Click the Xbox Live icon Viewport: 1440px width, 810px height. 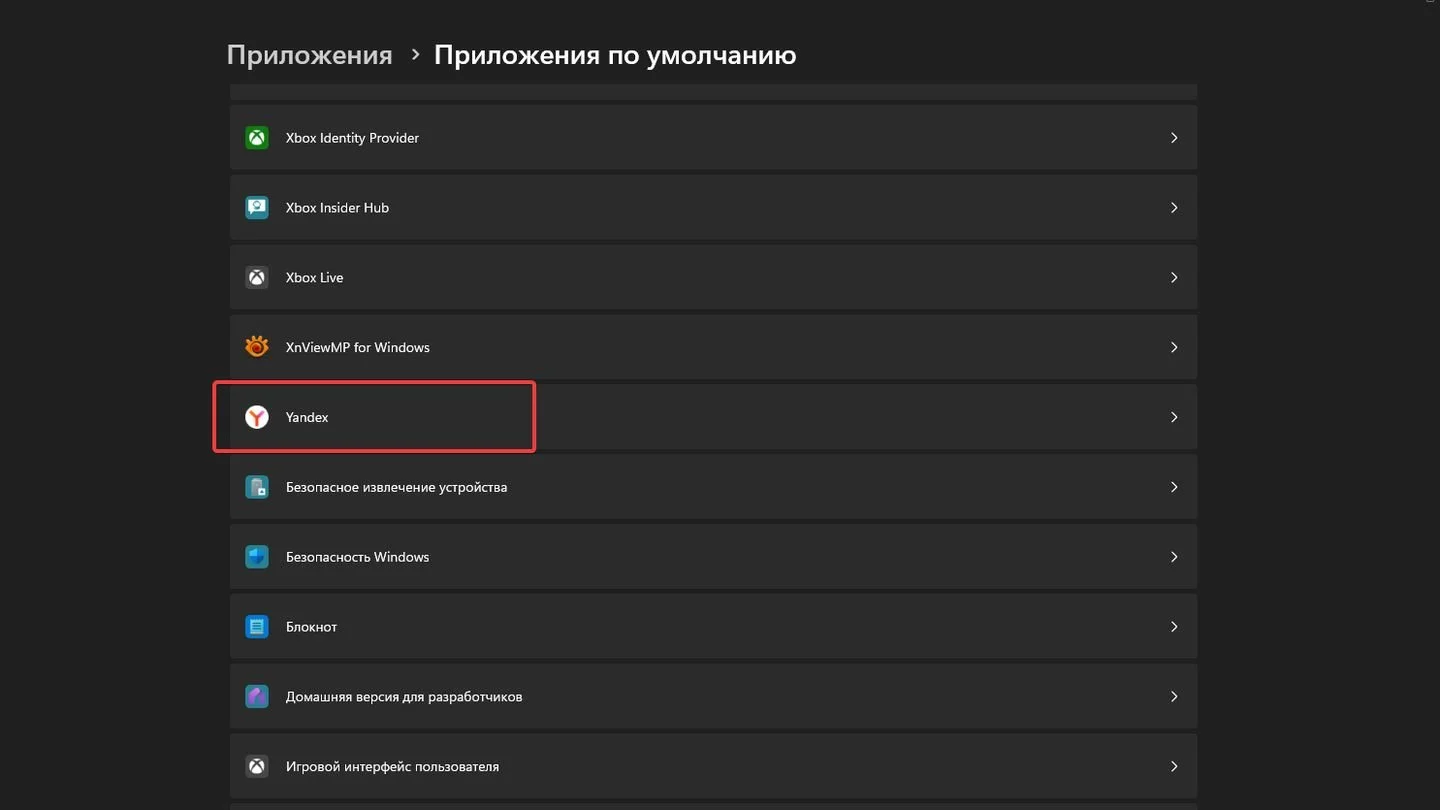[257, 278]
